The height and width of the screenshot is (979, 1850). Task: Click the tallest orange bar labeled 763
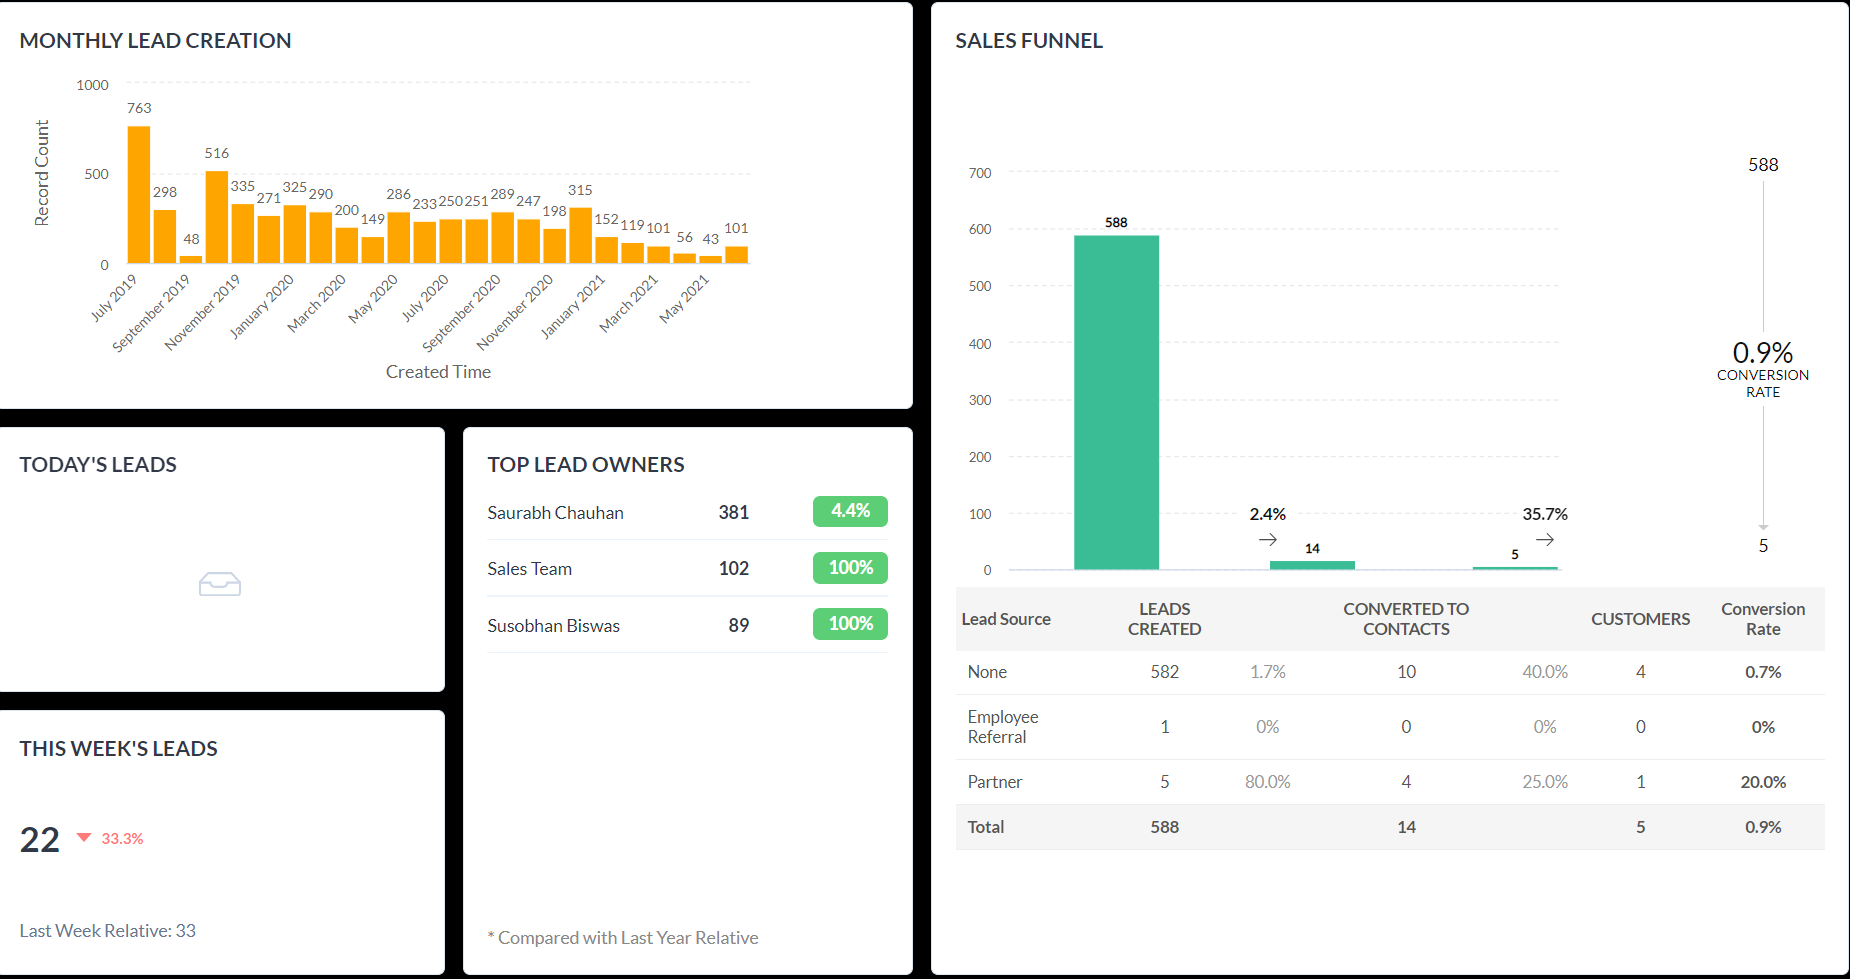coord(139,195)
